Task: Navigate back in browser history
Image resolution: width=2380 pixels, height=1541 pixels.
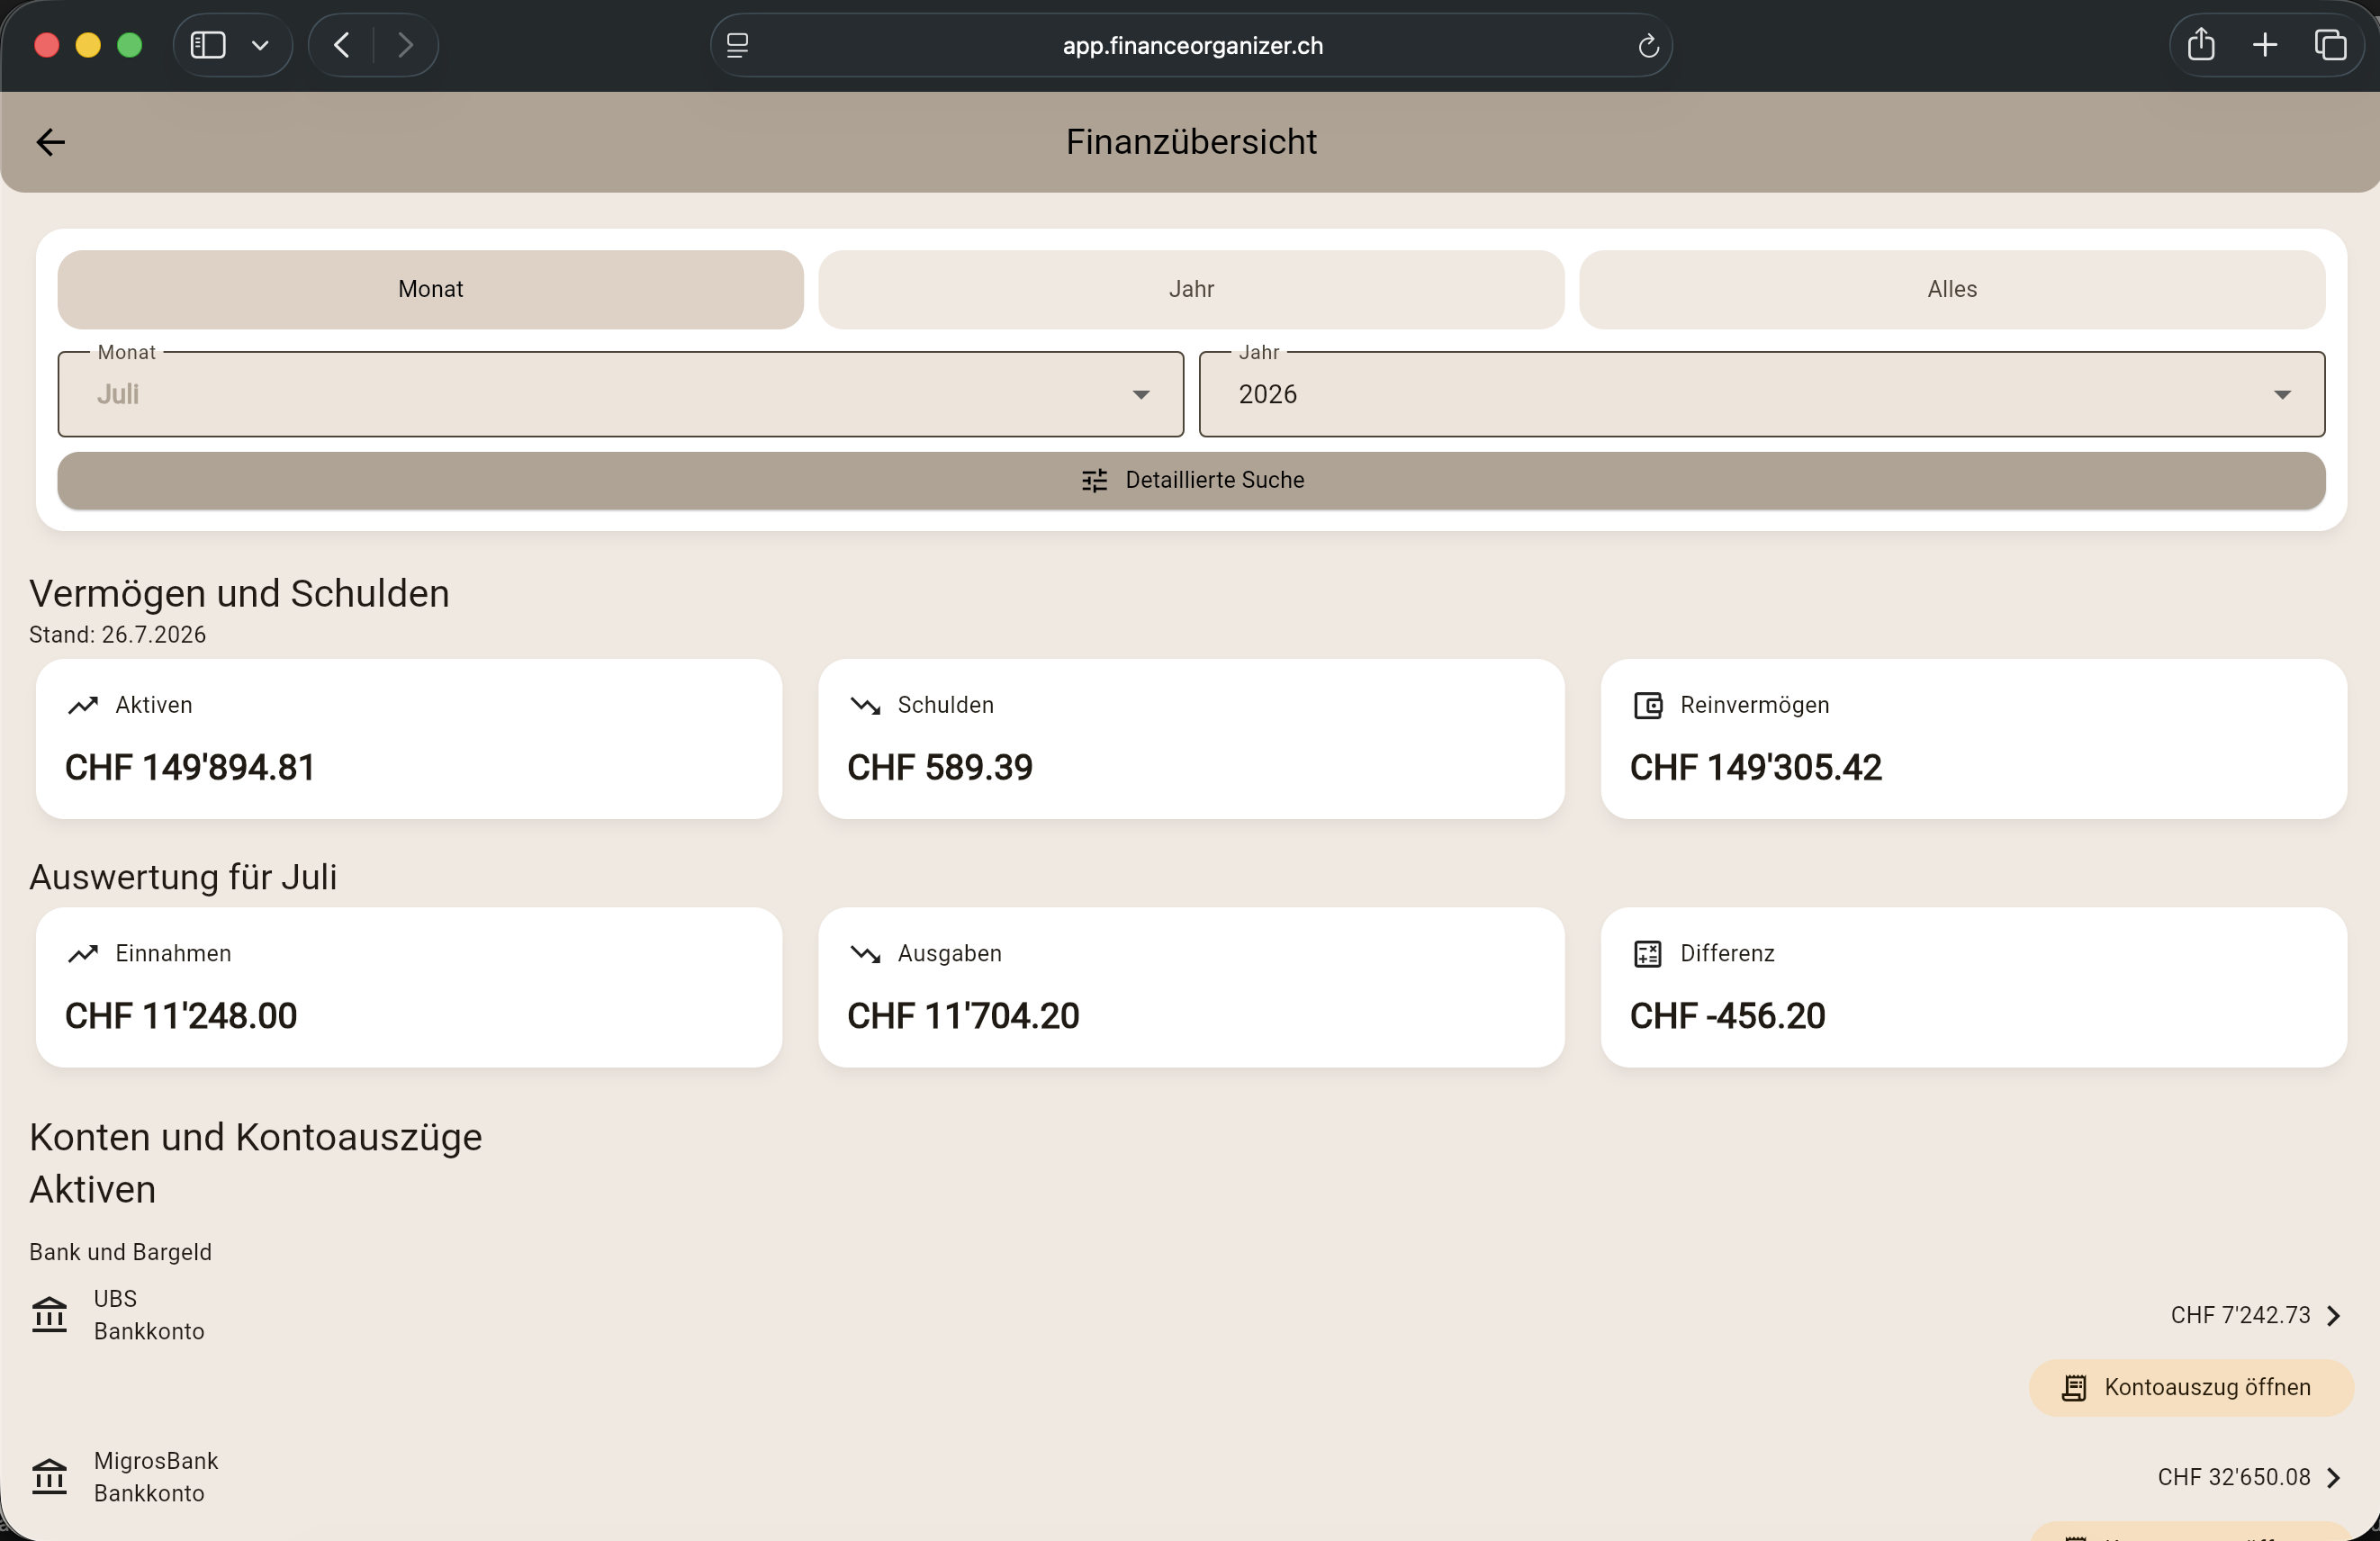Action: (342, 45)
